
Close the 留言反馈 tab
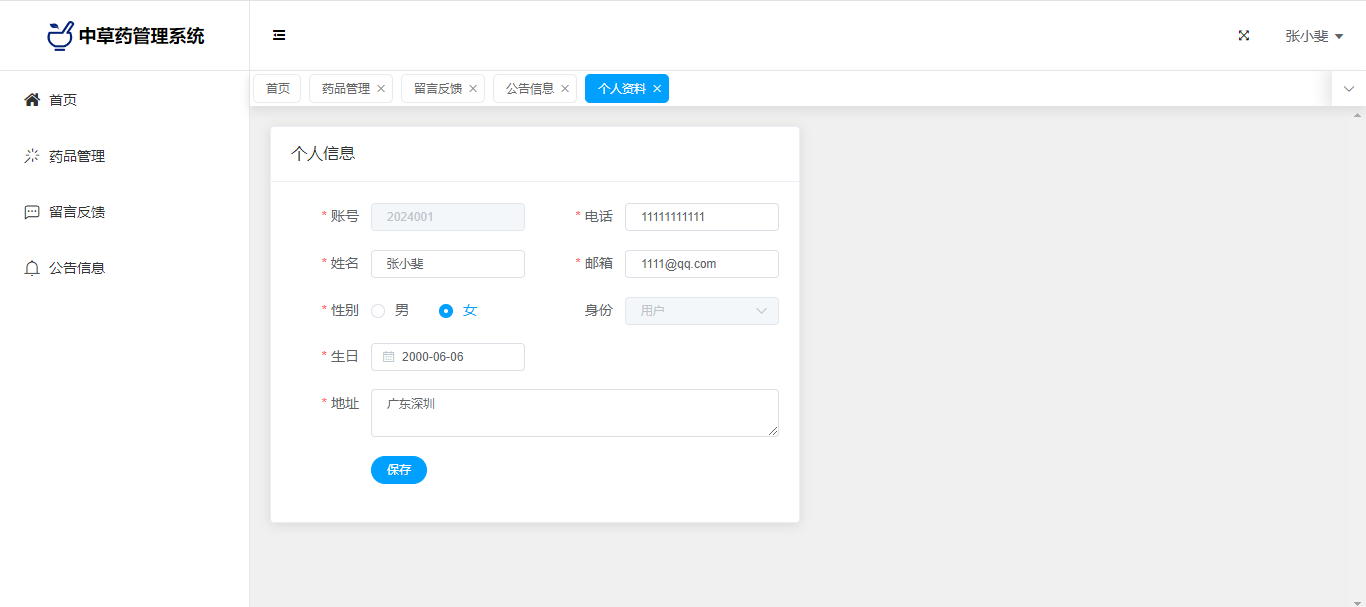click(x=473, y=89)
